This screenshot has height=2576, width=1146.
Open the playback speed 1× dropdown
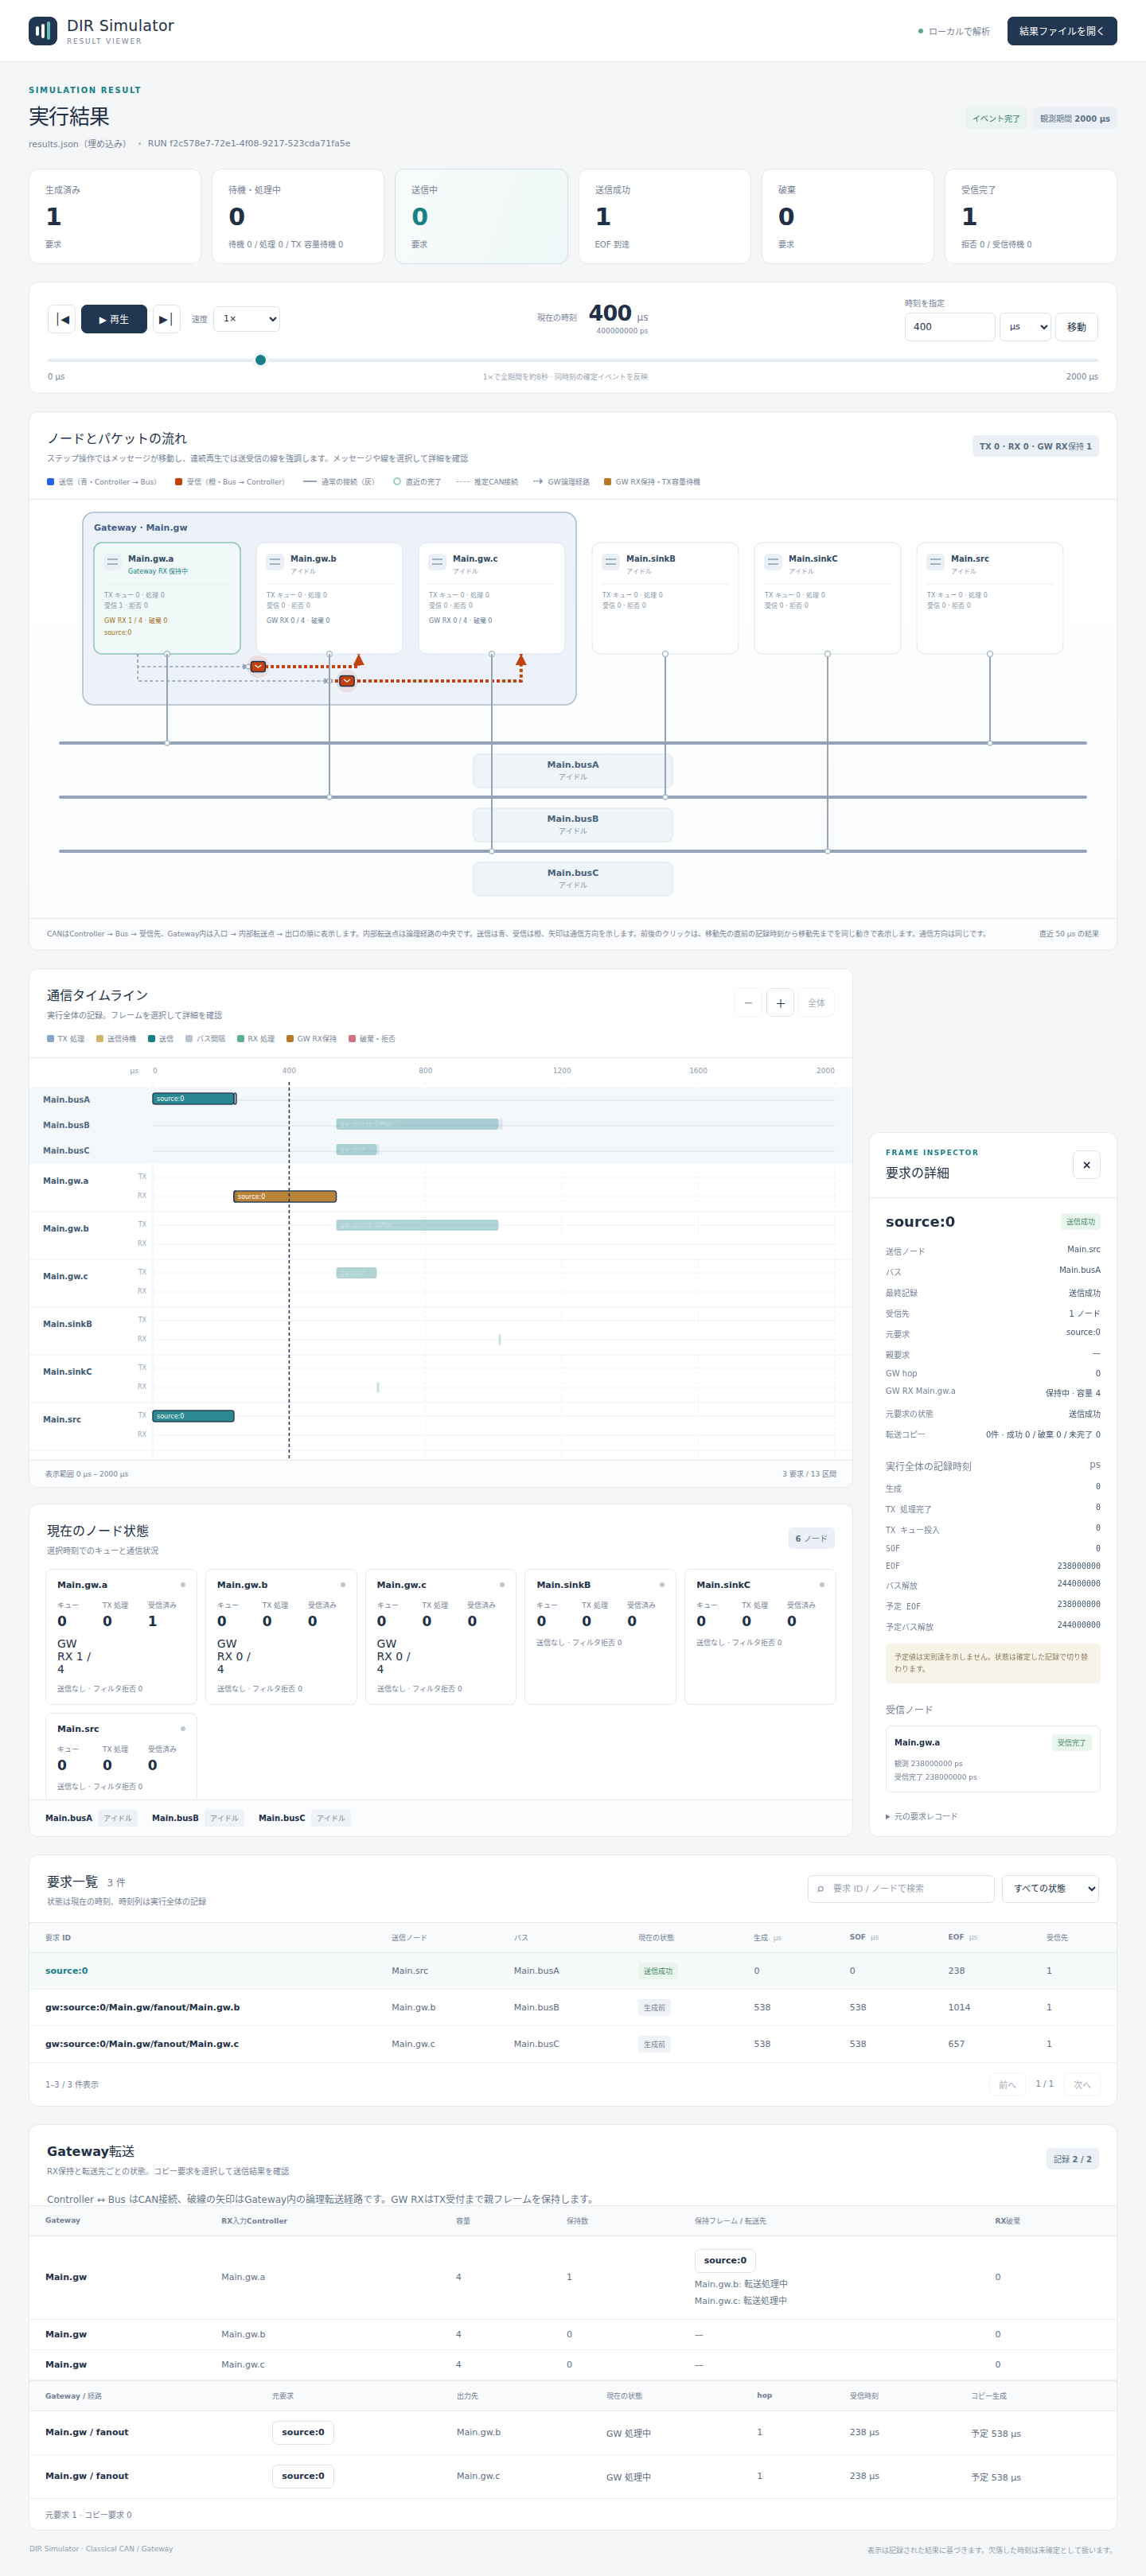coord(246,319)
